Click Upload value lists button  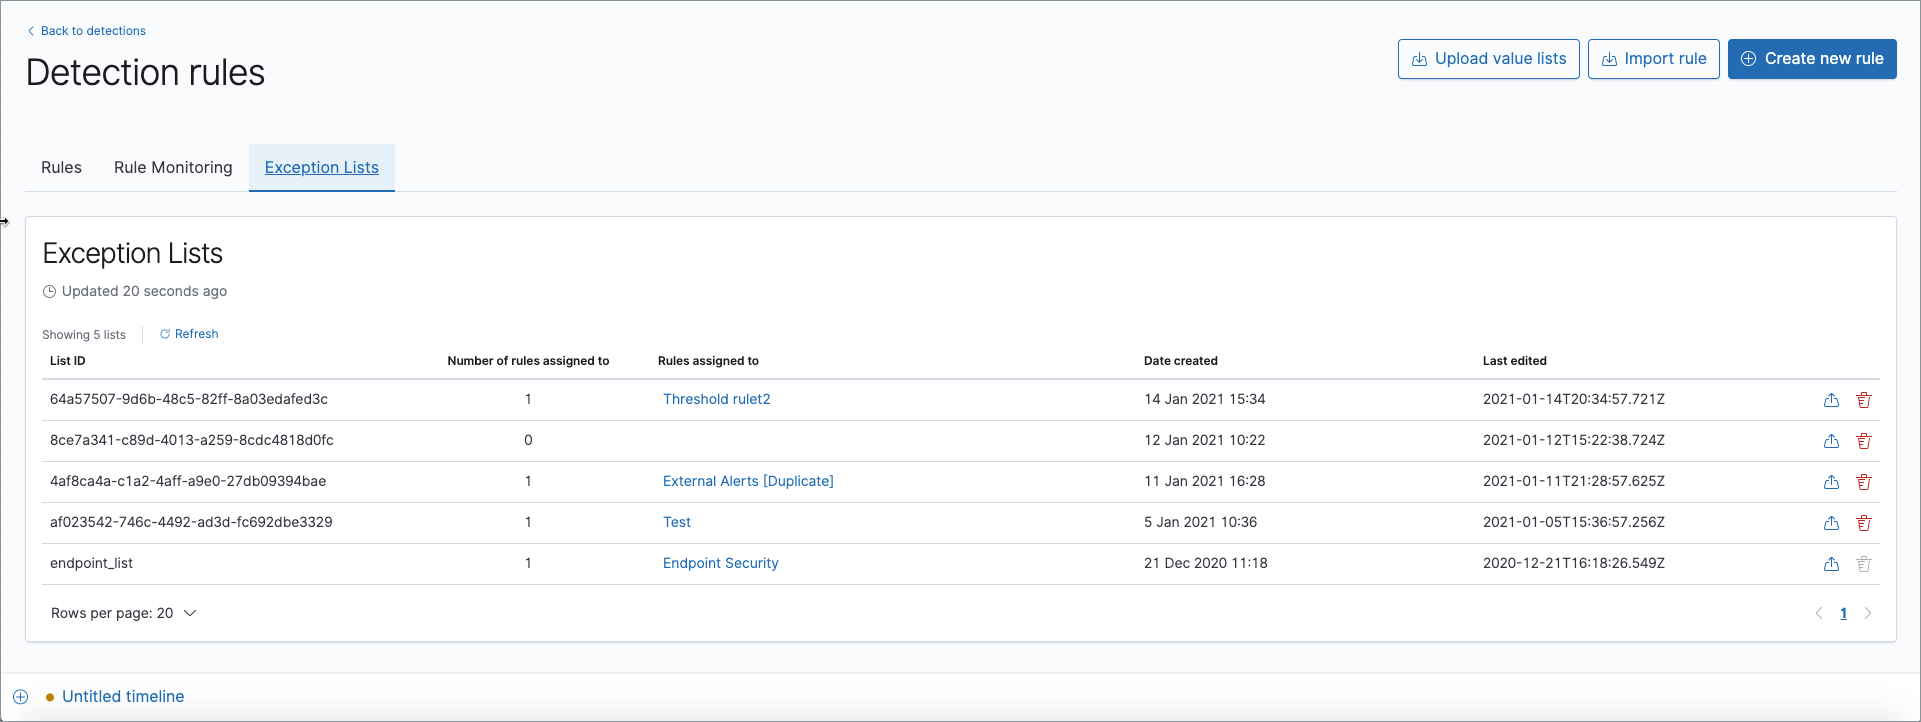point(1489,59)
